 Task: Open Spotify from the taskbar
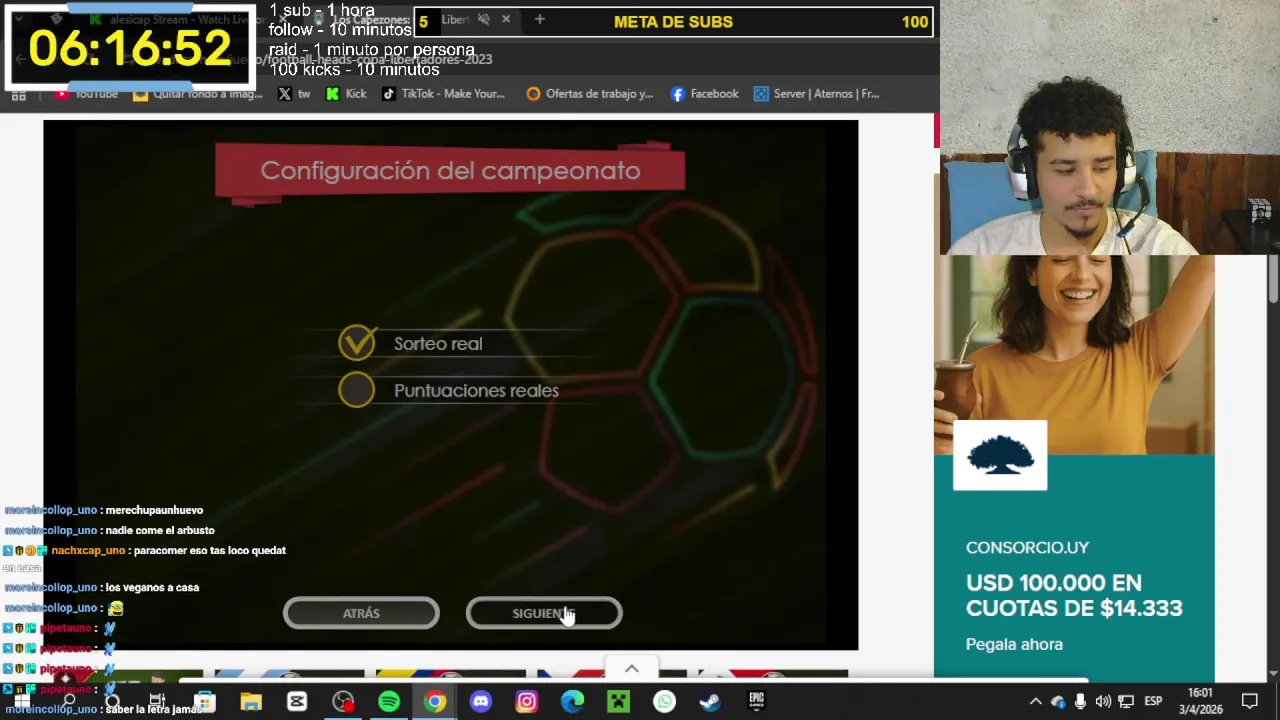click(x=389, y=702)
